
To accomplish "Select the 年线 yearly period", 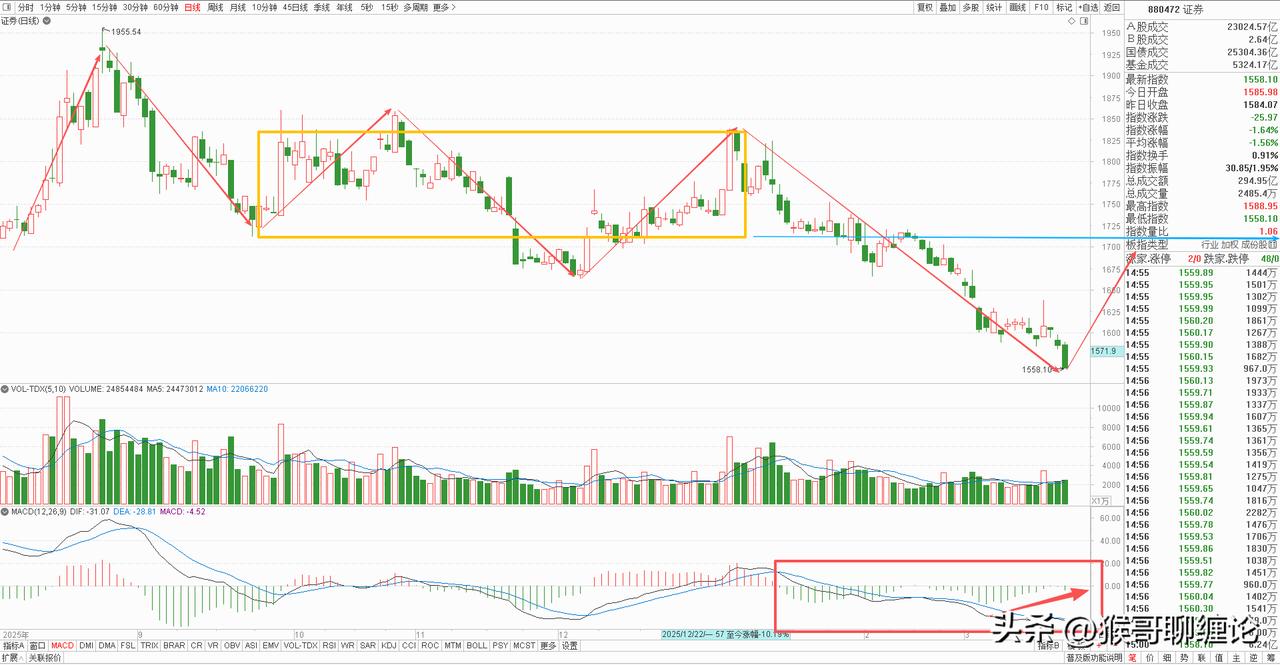I will (345, 7).
